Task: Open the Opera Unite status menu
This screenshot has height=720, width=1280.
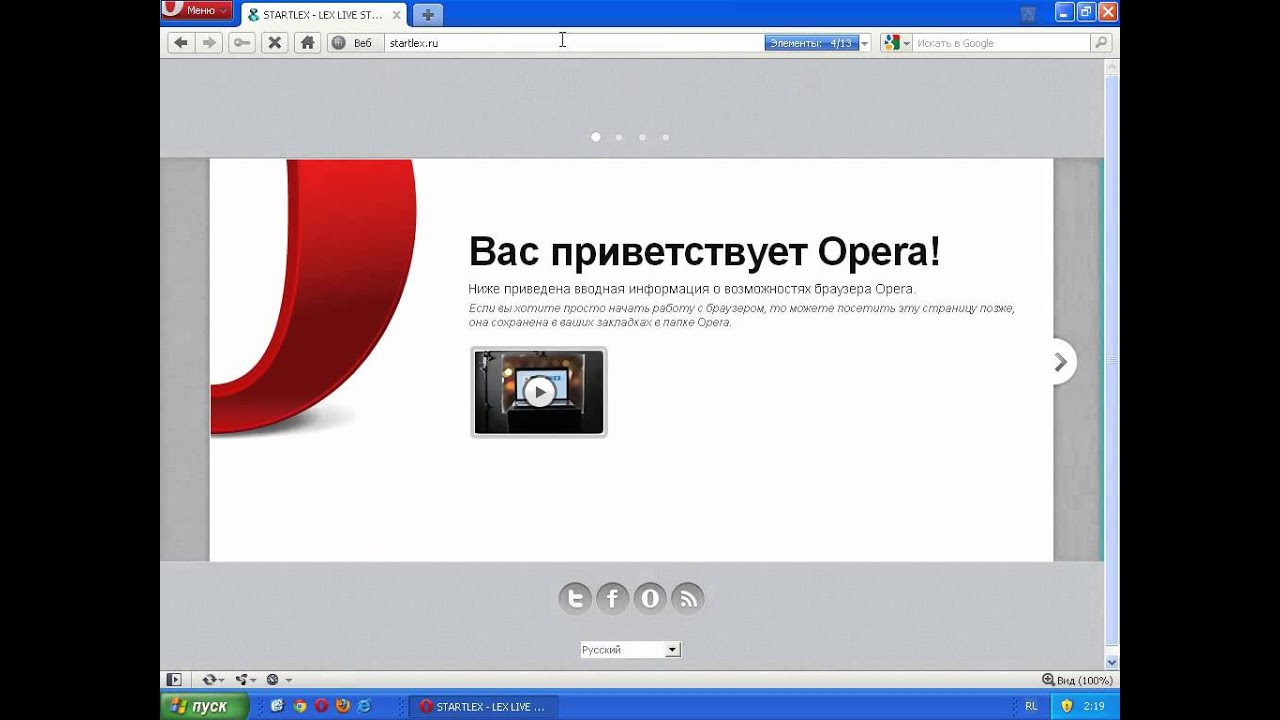Action: (x=245, y=680)
